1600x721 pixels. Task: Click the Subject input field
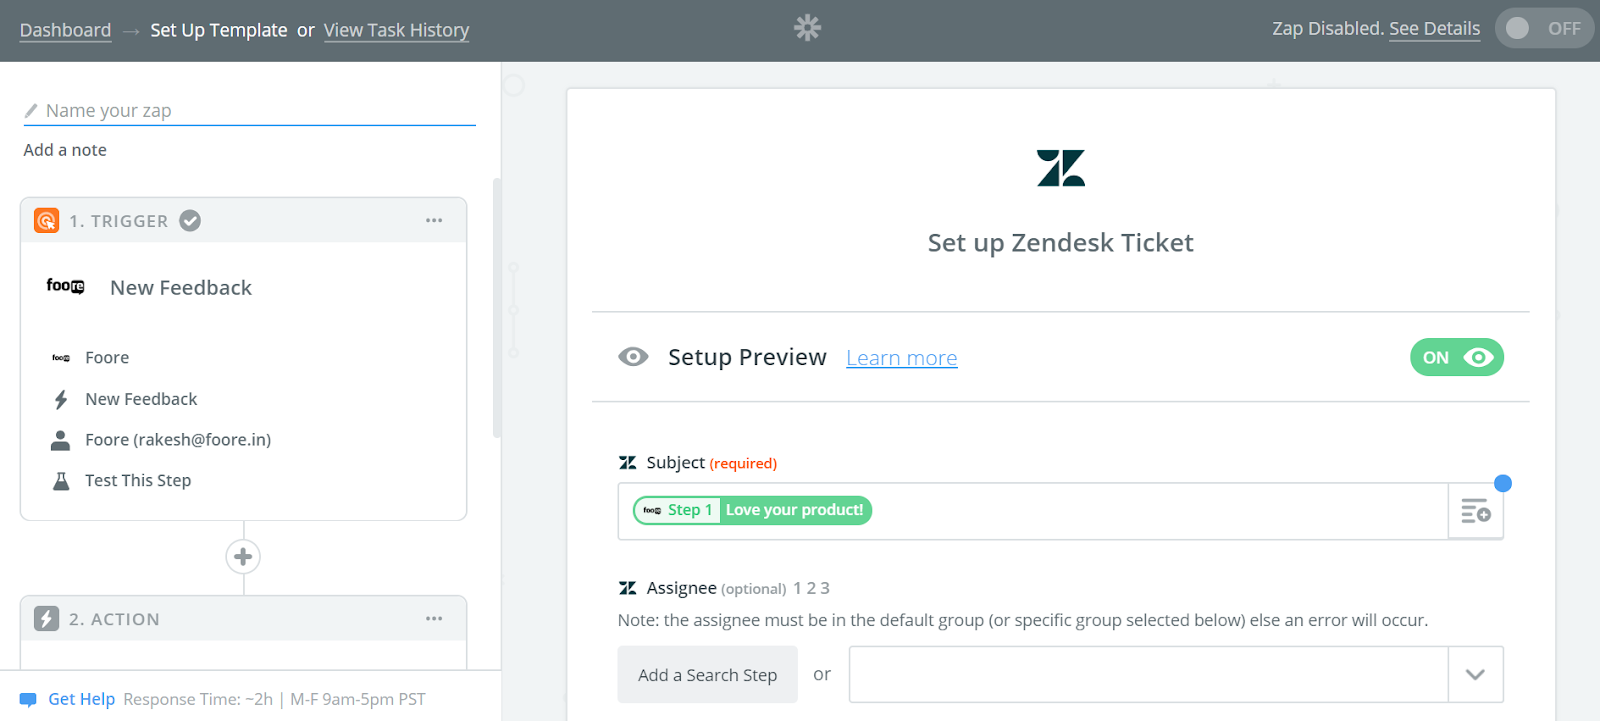(x=1033, y=511)
